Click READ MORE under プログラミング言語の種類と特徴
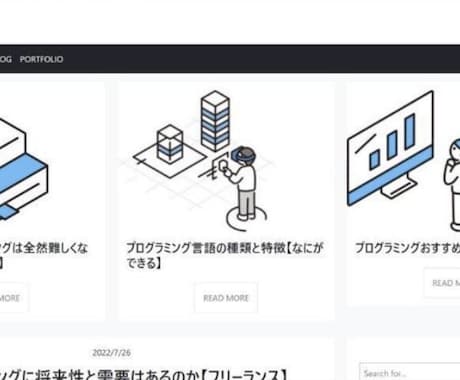The height and width of the screenshot is (380, 460). pos(226,298)
